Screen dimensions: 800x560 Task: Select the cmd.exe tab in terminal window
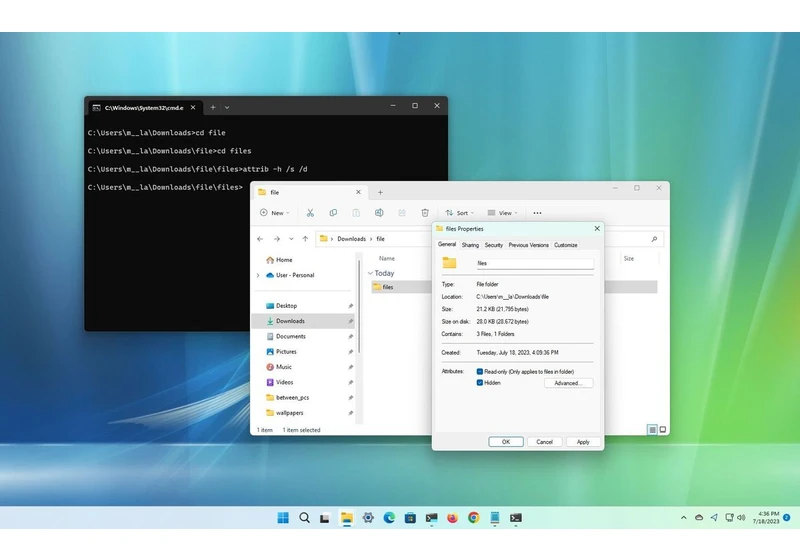pyautogui.click(x=144, y=108)
